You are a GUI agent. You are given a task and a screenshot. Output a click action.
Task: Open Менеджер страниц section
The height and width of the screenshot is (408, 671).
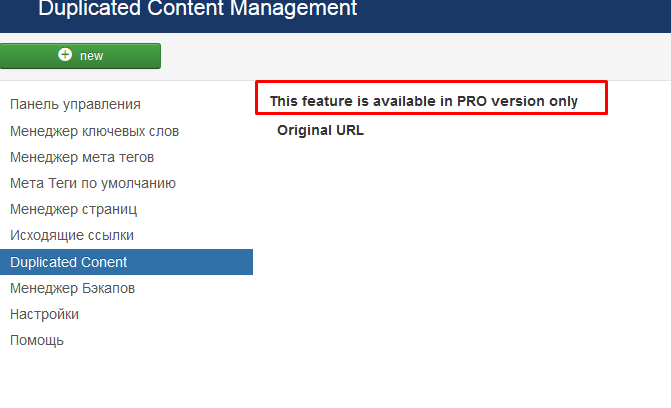pyautogui.click(x=74, y=209)
